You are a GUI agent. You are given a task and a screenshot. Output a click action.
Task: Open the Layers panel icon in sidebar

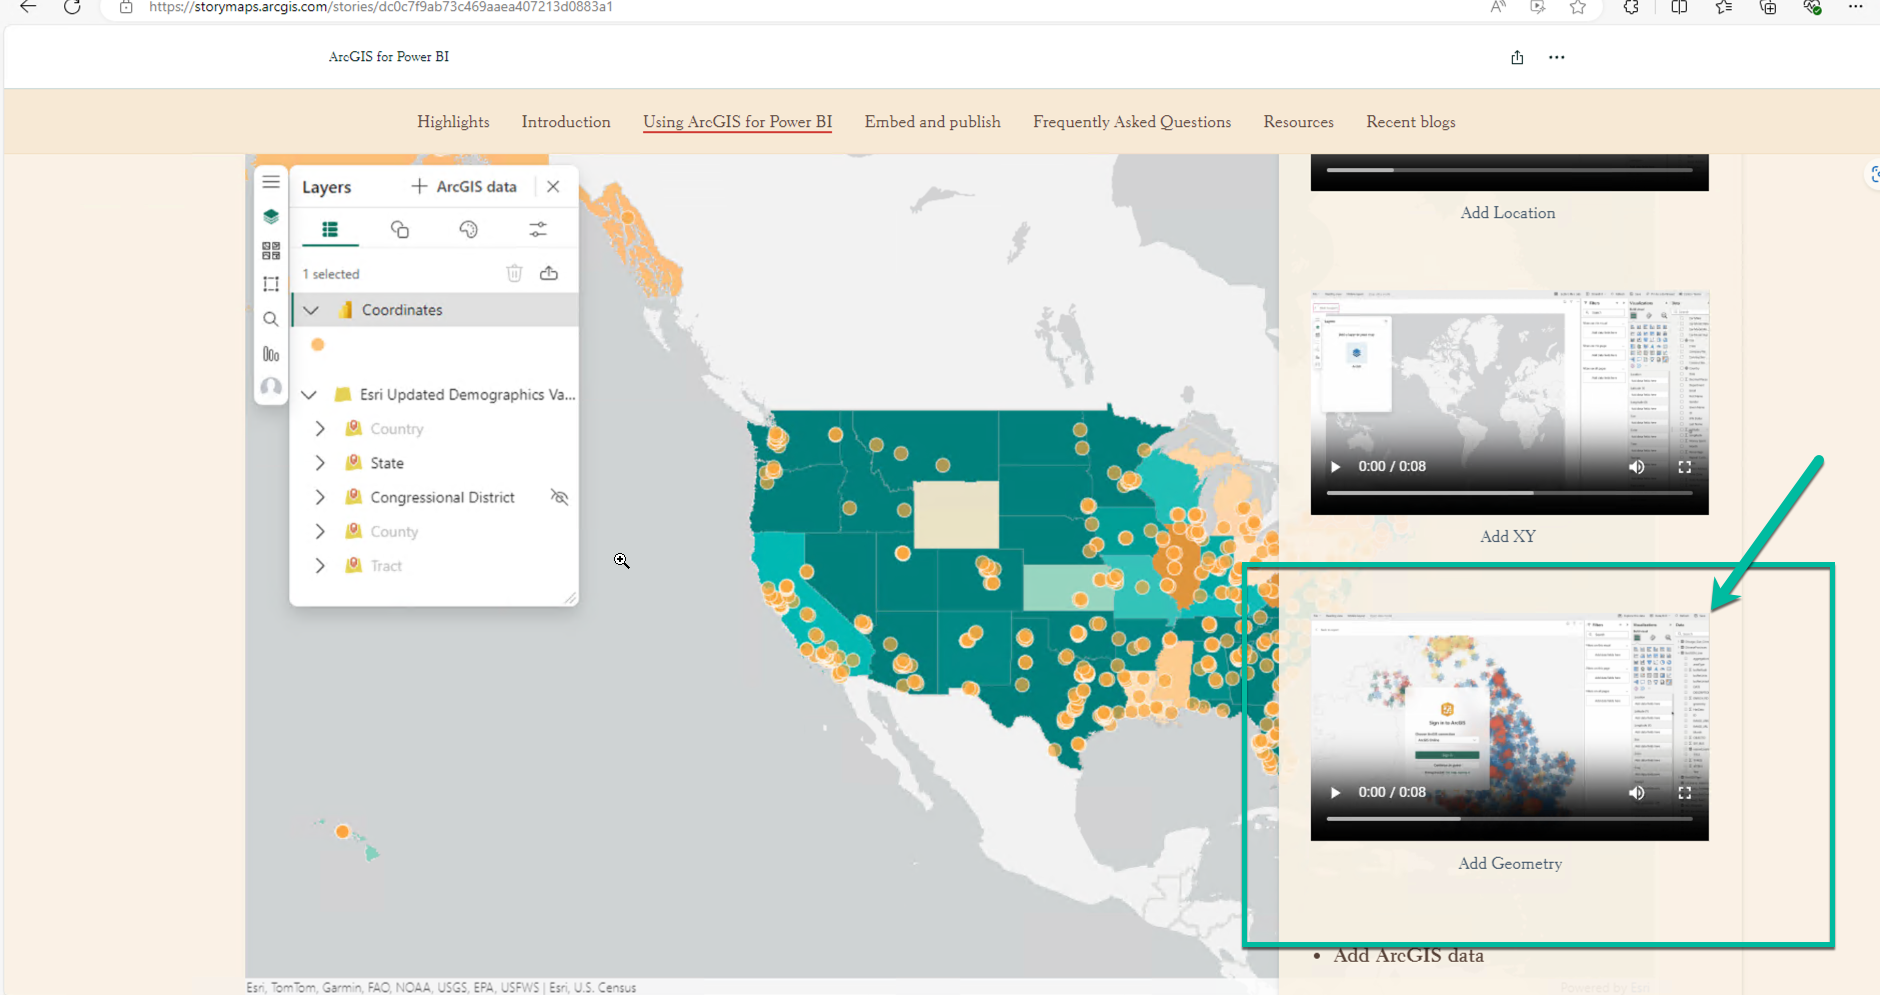271,216
